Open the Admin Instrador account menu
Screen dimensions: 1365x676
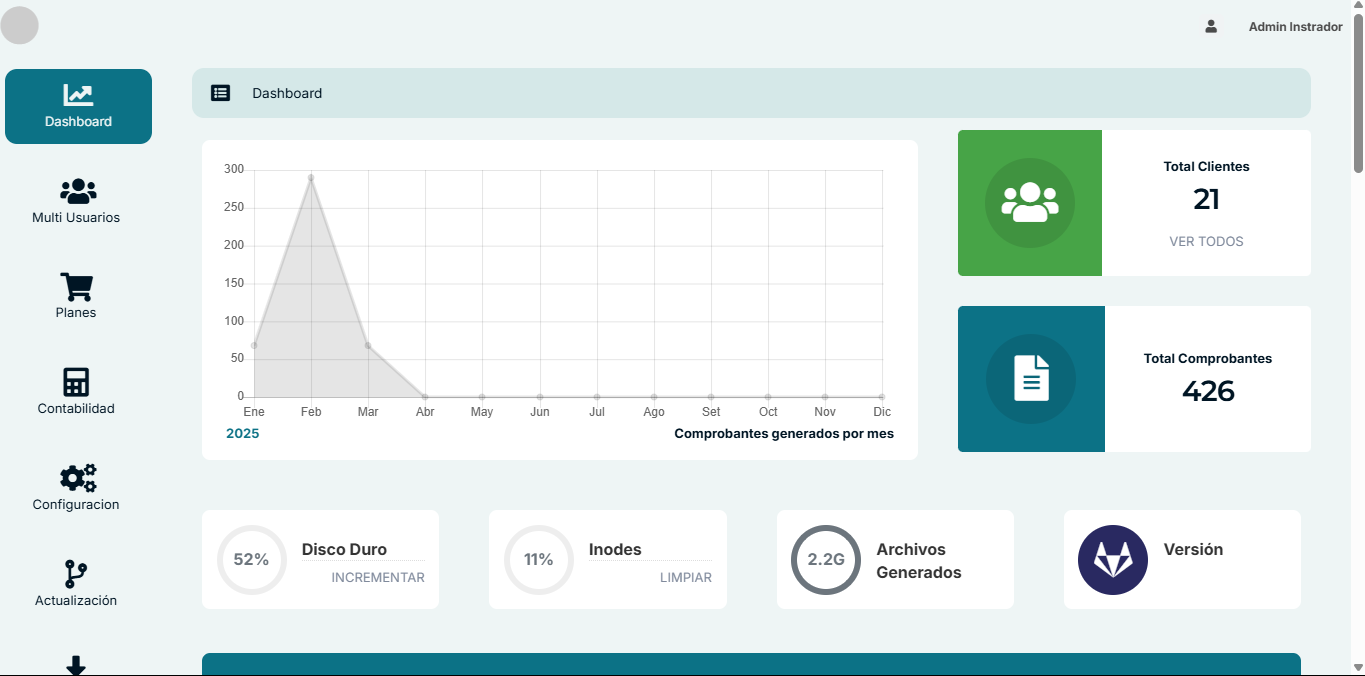click(1294, 27)
